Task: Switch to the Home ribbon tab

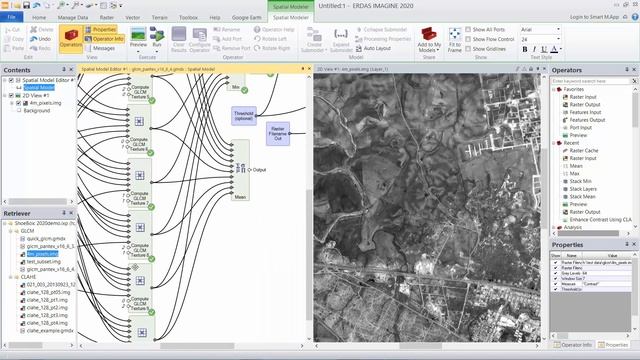Action: (39, 18)
